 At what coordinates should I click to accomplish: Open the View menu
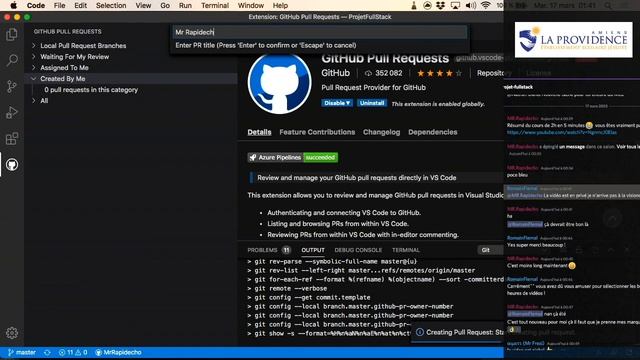[143, 5]
